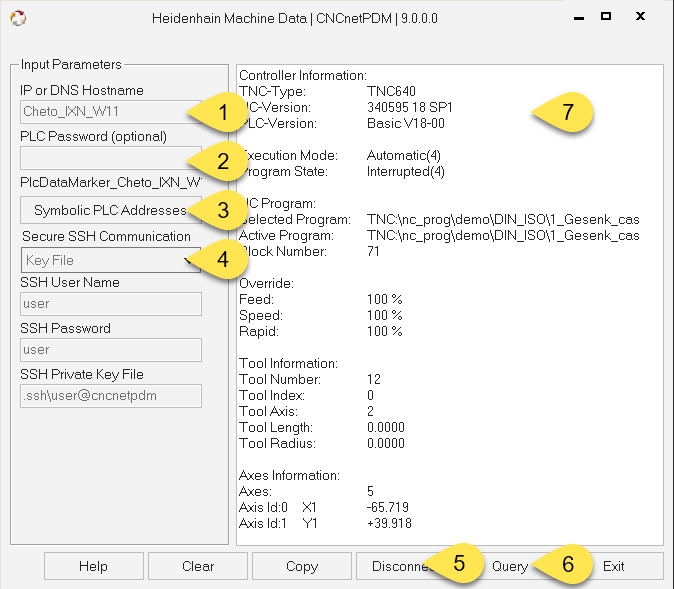
Task: Click the CNCnetPDM app icon in title bar
Action: (x=18, y=18)
